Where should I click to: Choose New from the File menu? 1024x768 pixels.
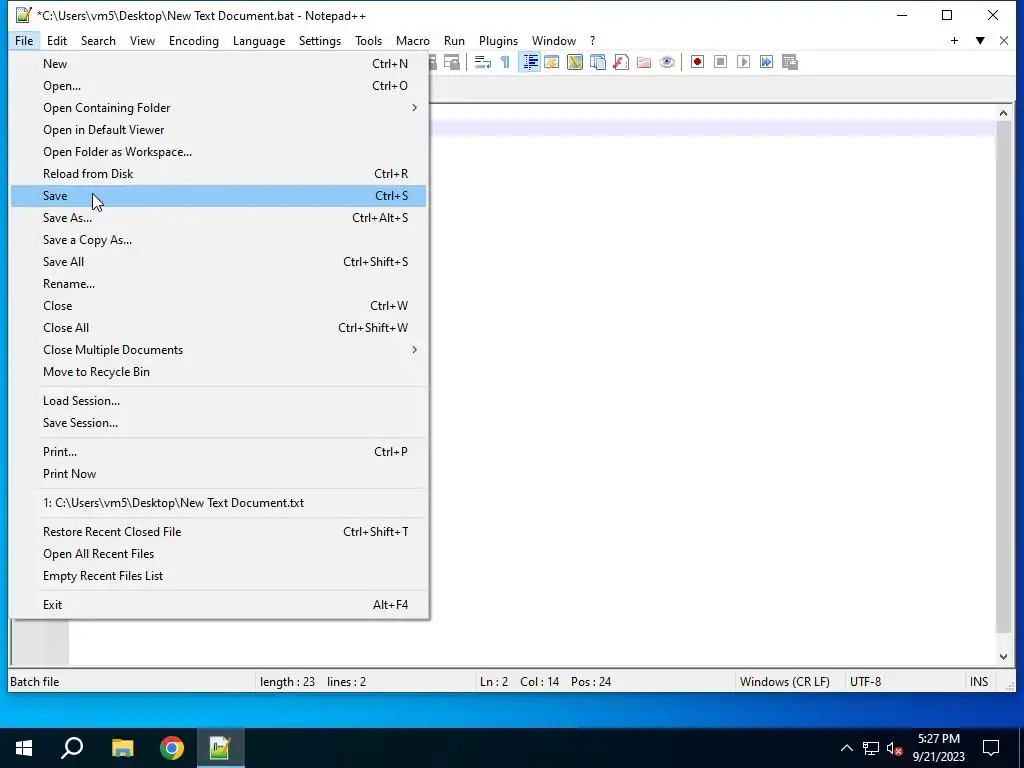[218, 64]
